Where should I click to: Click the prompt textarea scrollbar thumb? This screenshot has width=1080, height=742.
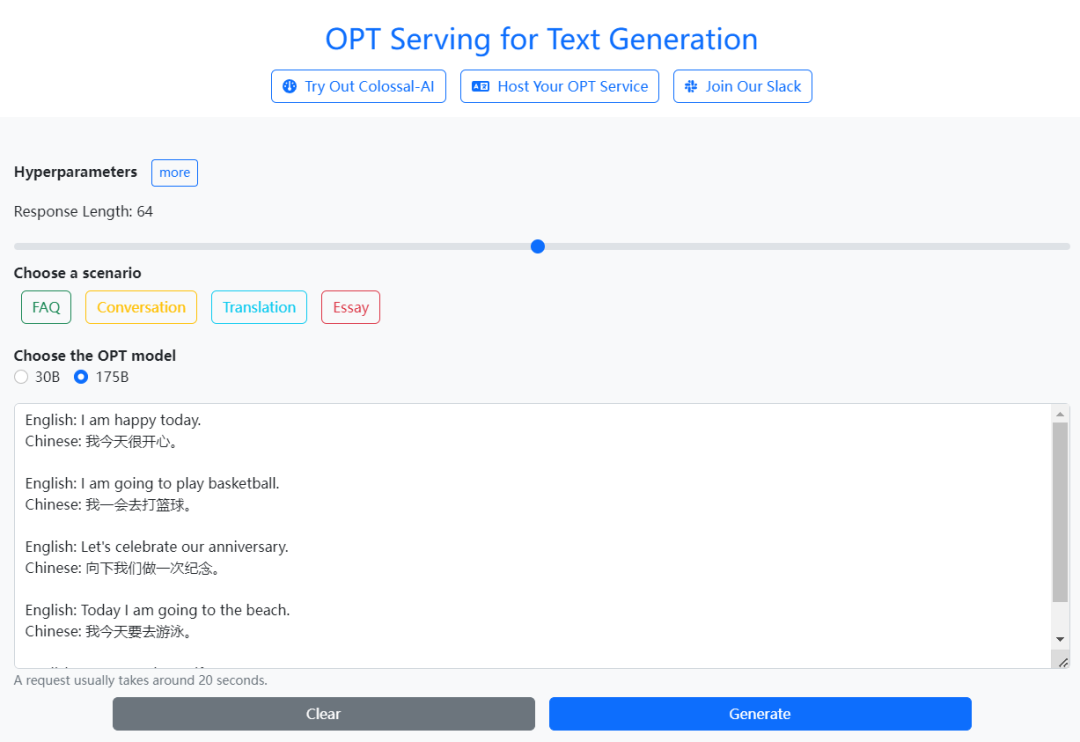(1060, 510)
